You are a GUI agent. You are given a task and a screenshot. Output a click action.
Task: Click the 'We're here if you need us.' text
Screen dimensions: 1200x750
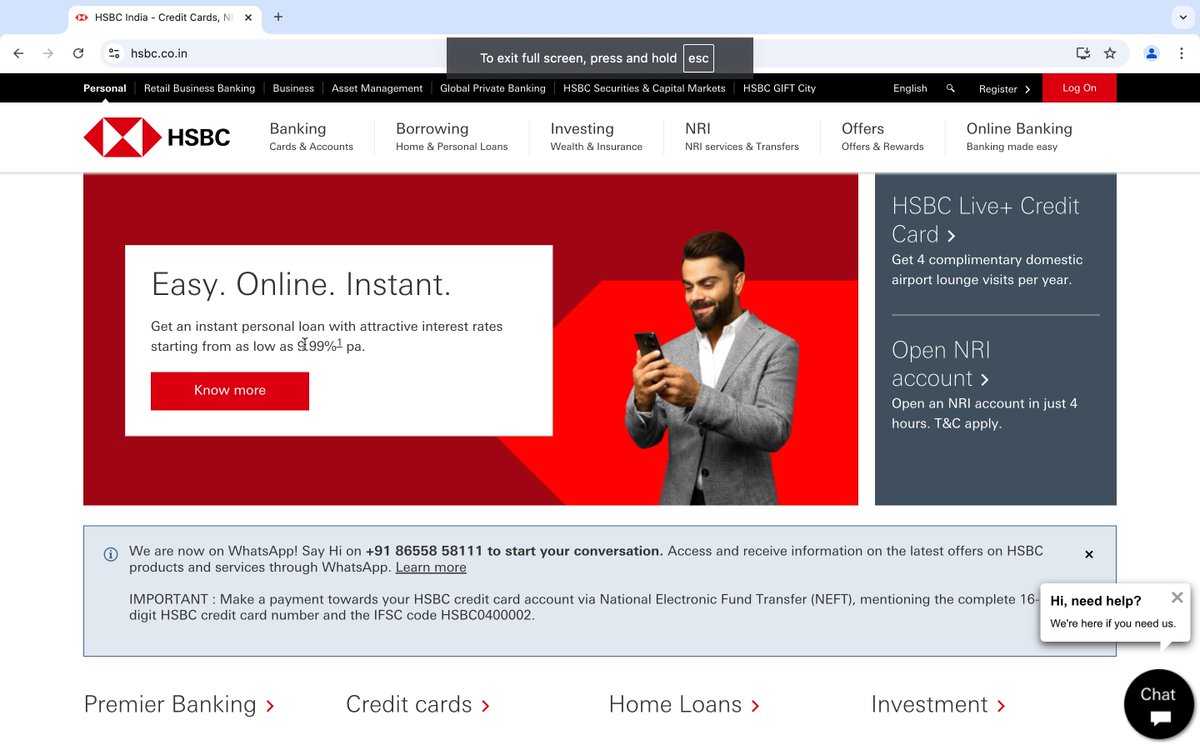pos(1113,623)
